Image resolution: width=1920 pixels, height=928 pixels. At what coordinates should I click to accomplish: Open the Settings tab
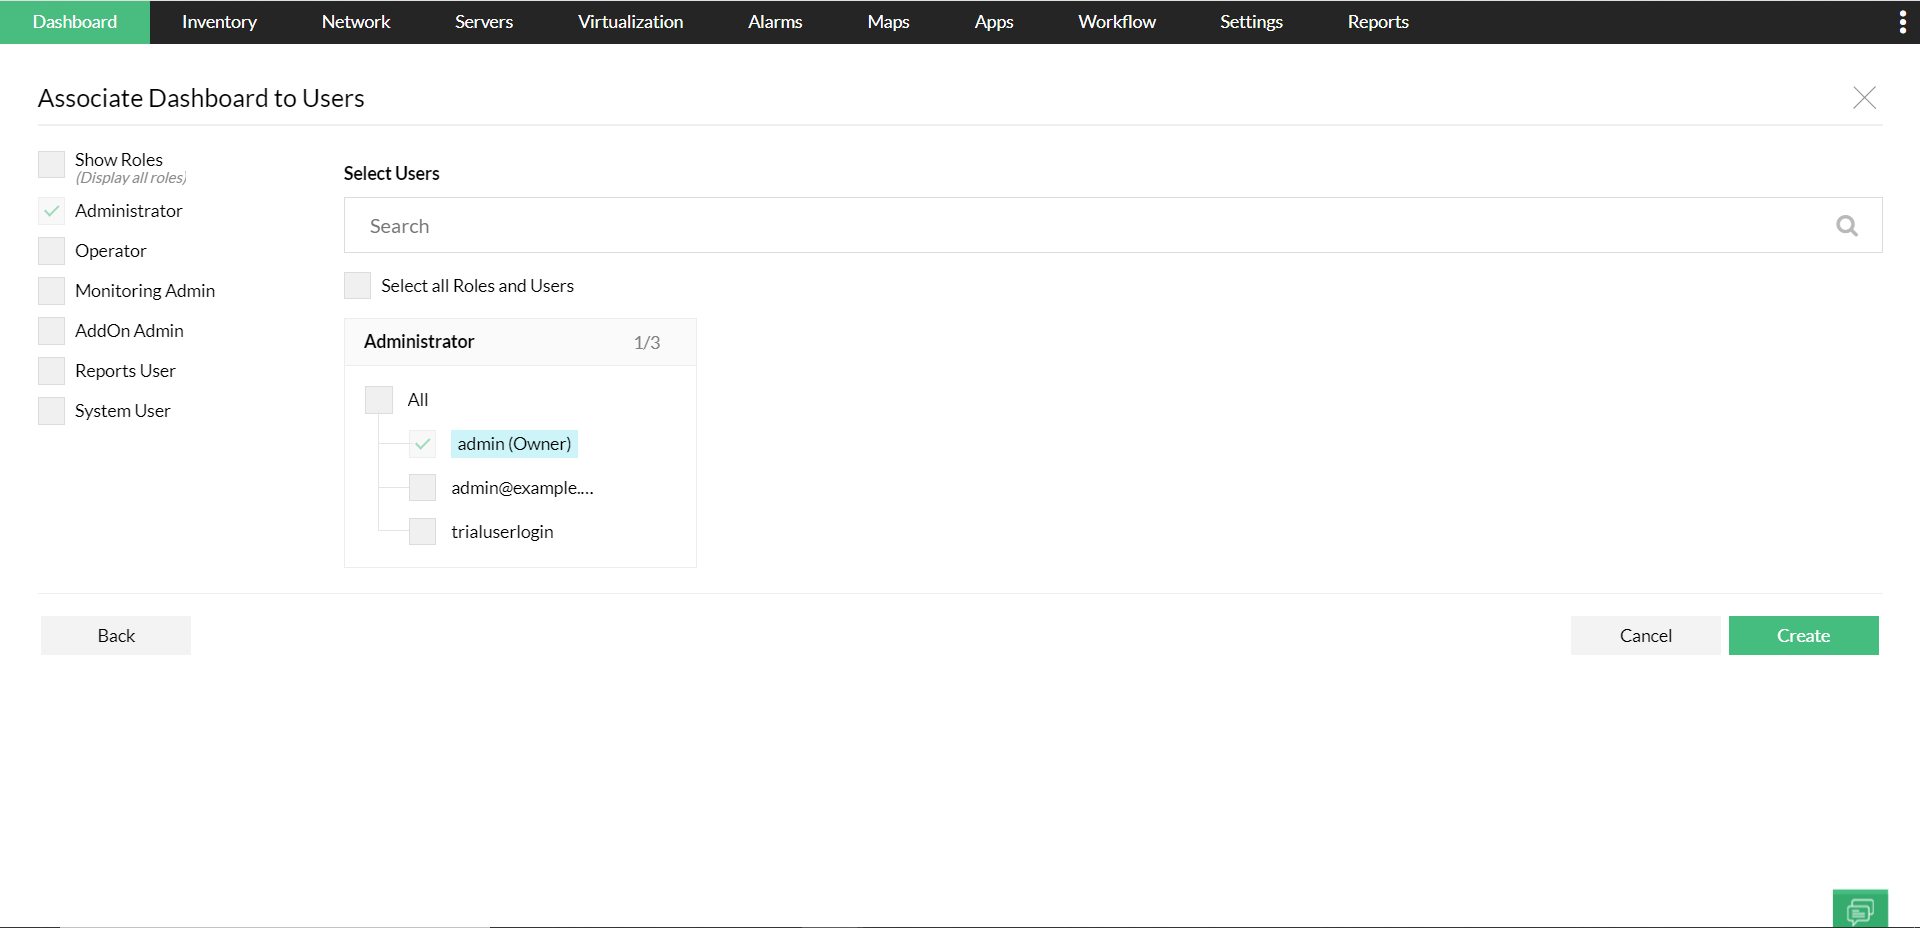1251,22
